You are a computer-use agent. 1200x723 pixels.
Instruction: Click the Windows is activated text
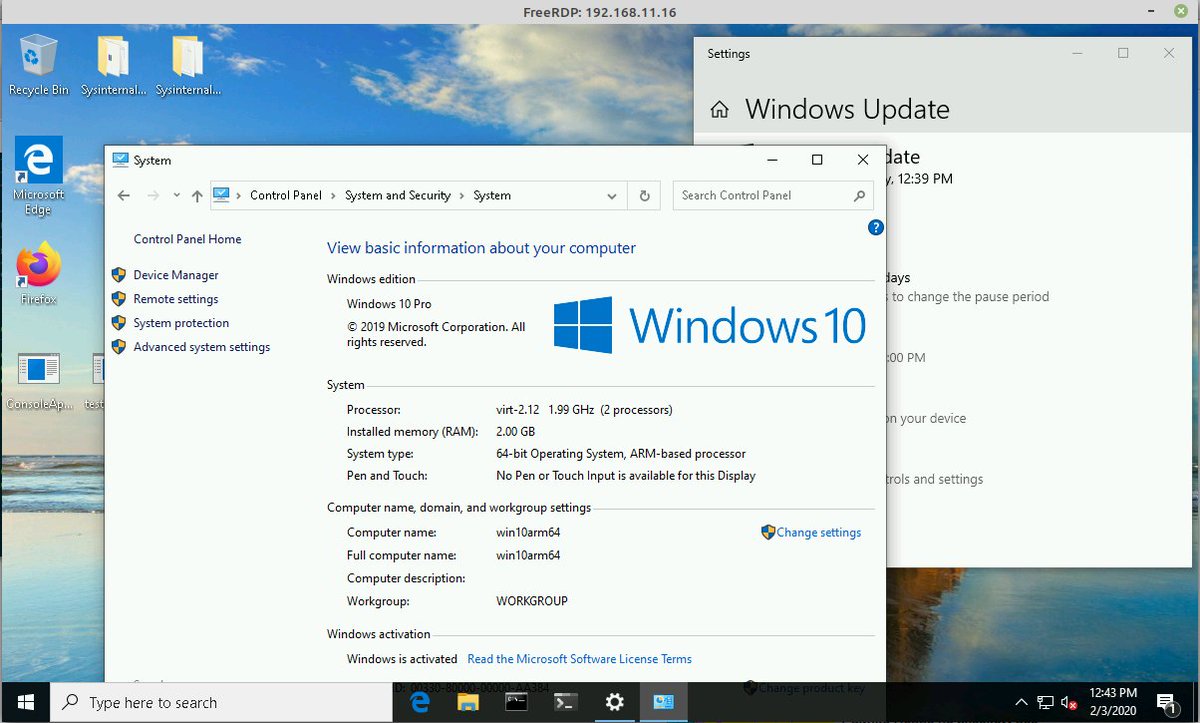coord(402,659)
